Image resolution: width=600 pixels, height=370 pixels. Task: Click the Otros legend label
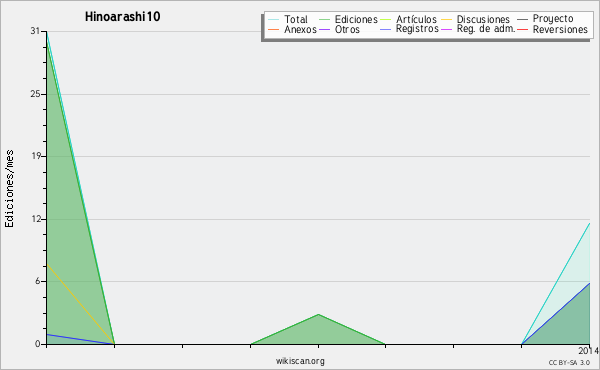click(x=347, y=29)
